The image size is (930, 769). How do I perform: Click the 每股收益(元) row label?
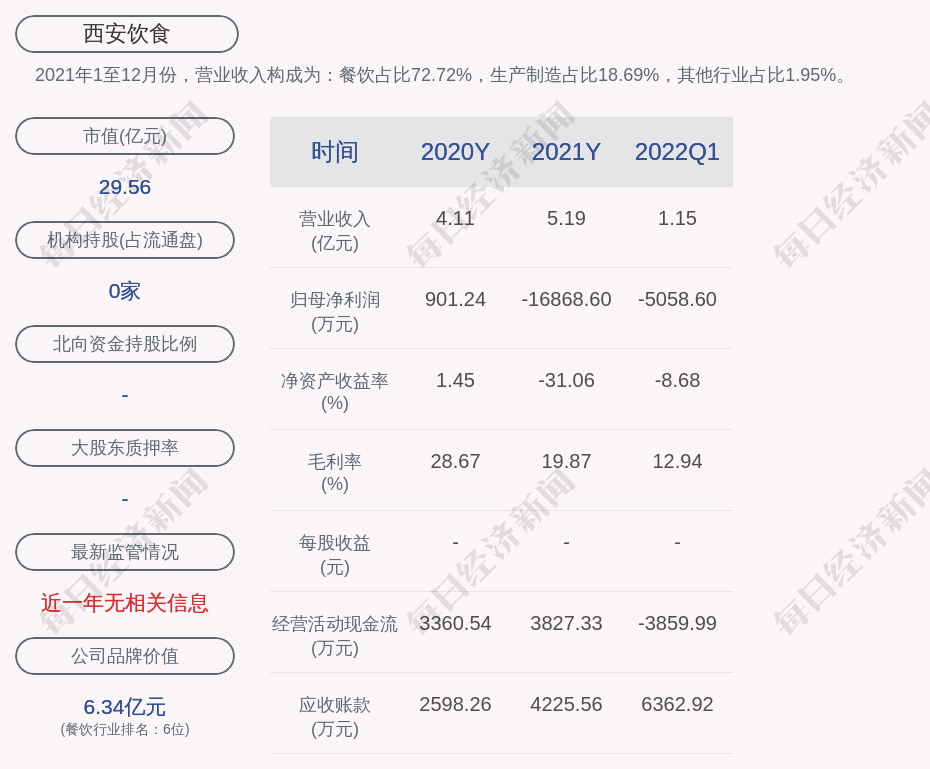pyautogui.click(x=335, y=555)
